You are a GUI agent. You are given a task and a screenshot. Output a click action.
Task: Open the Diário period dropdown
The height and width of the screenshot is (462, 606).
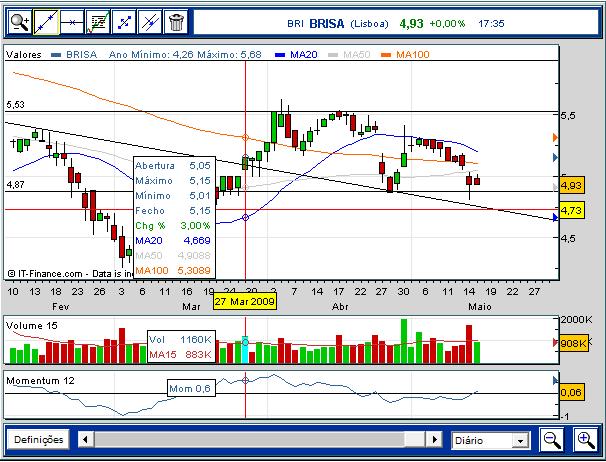(490, 440)
